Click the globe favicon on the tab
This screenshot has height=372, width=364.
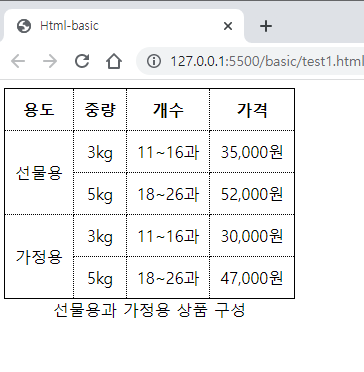coord(24,26)
